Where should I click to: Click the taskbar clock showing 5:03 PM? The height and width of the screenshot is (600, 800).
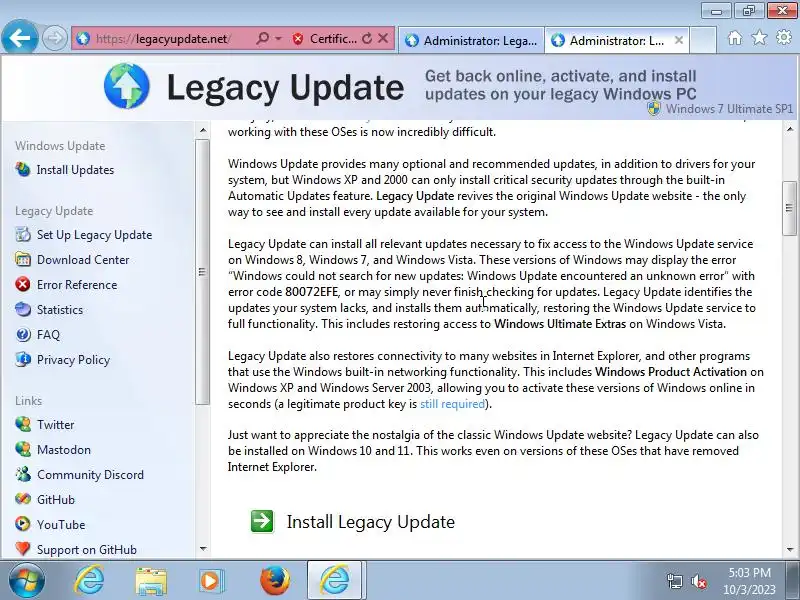coord(749,581)
